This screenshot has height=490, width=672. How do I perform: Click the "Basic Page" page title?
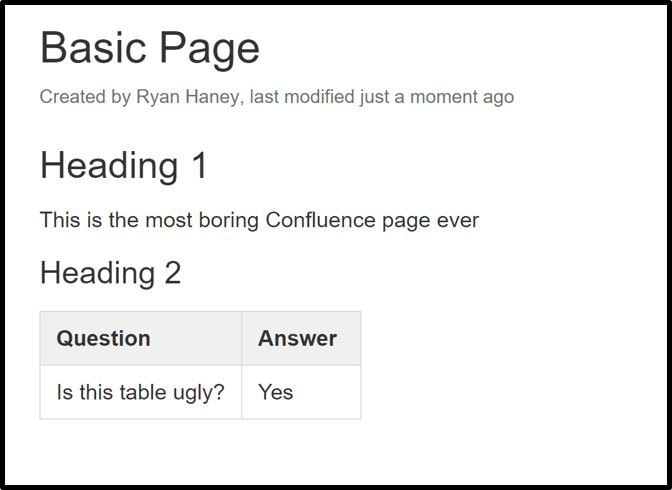150,49
